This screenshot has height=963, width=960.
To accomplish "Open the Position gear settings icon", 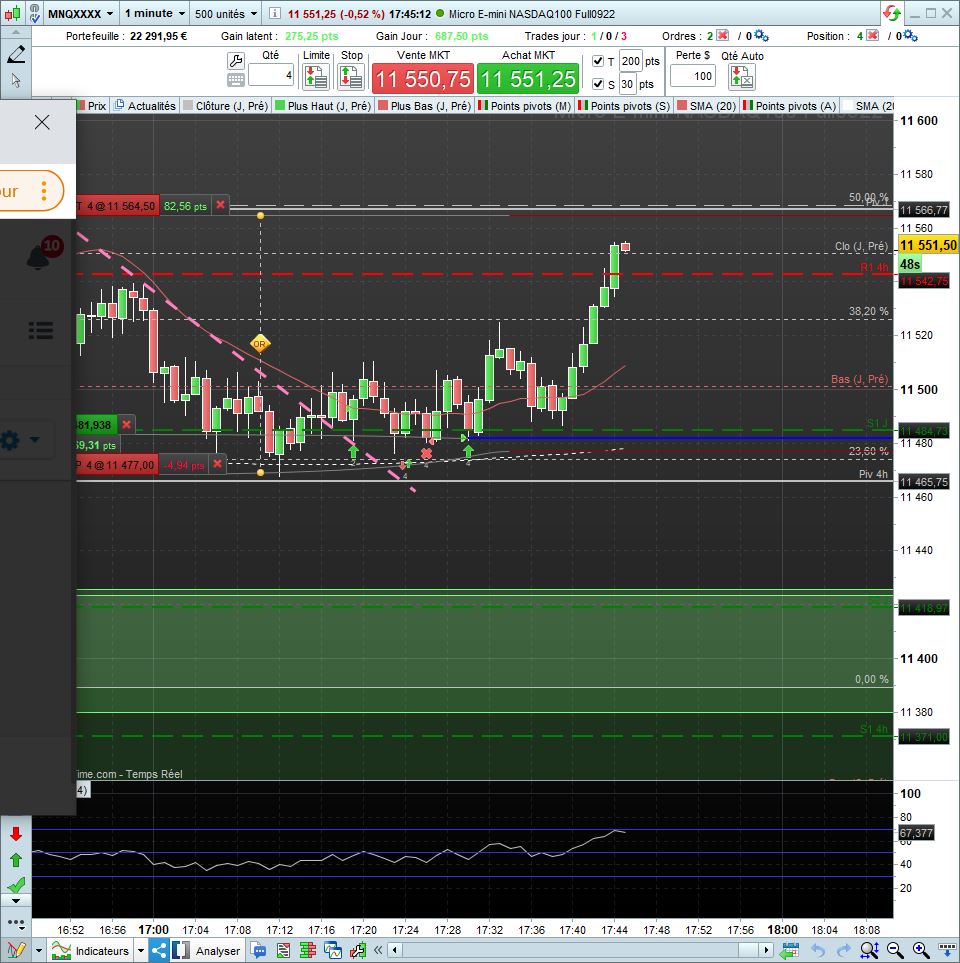I will click(910, 36).
